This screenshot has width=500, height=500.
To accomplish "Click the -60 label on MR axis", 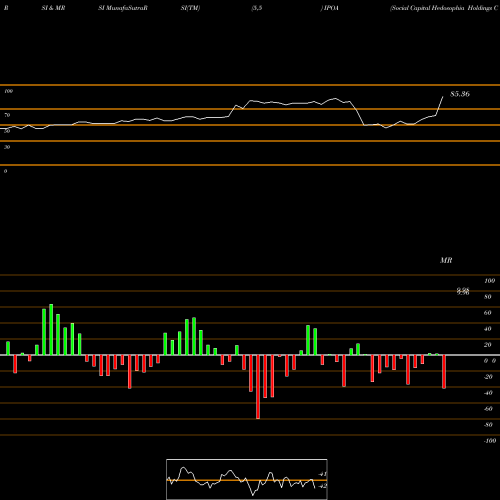I will tap(488, 409).
